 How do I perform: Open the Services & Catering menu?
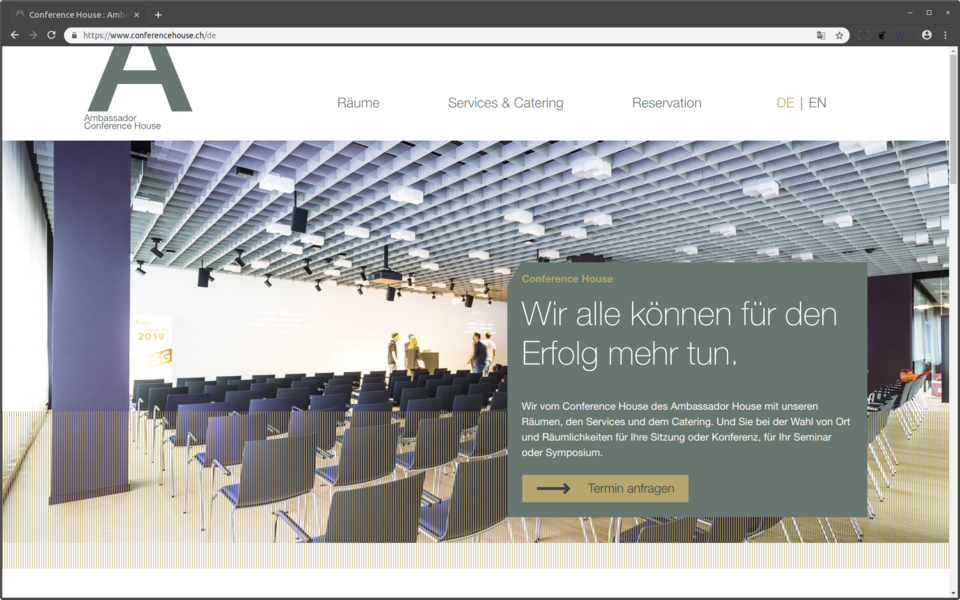506,103
